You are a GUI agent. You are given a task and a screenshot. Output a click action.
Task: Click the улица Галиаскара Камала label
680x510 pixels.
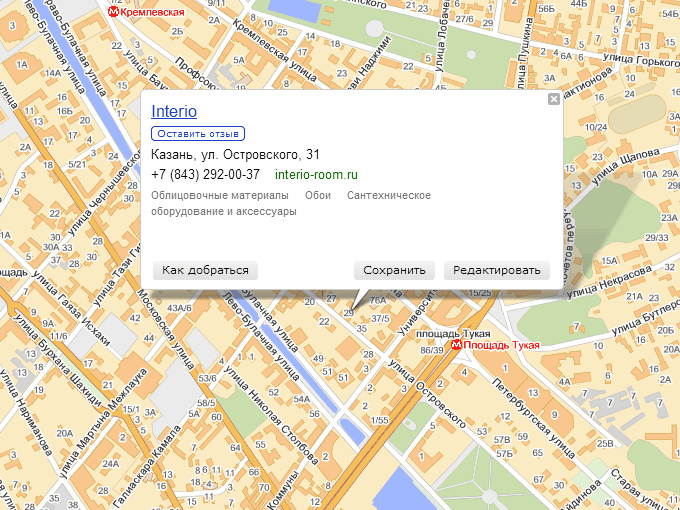click(146, 466)
